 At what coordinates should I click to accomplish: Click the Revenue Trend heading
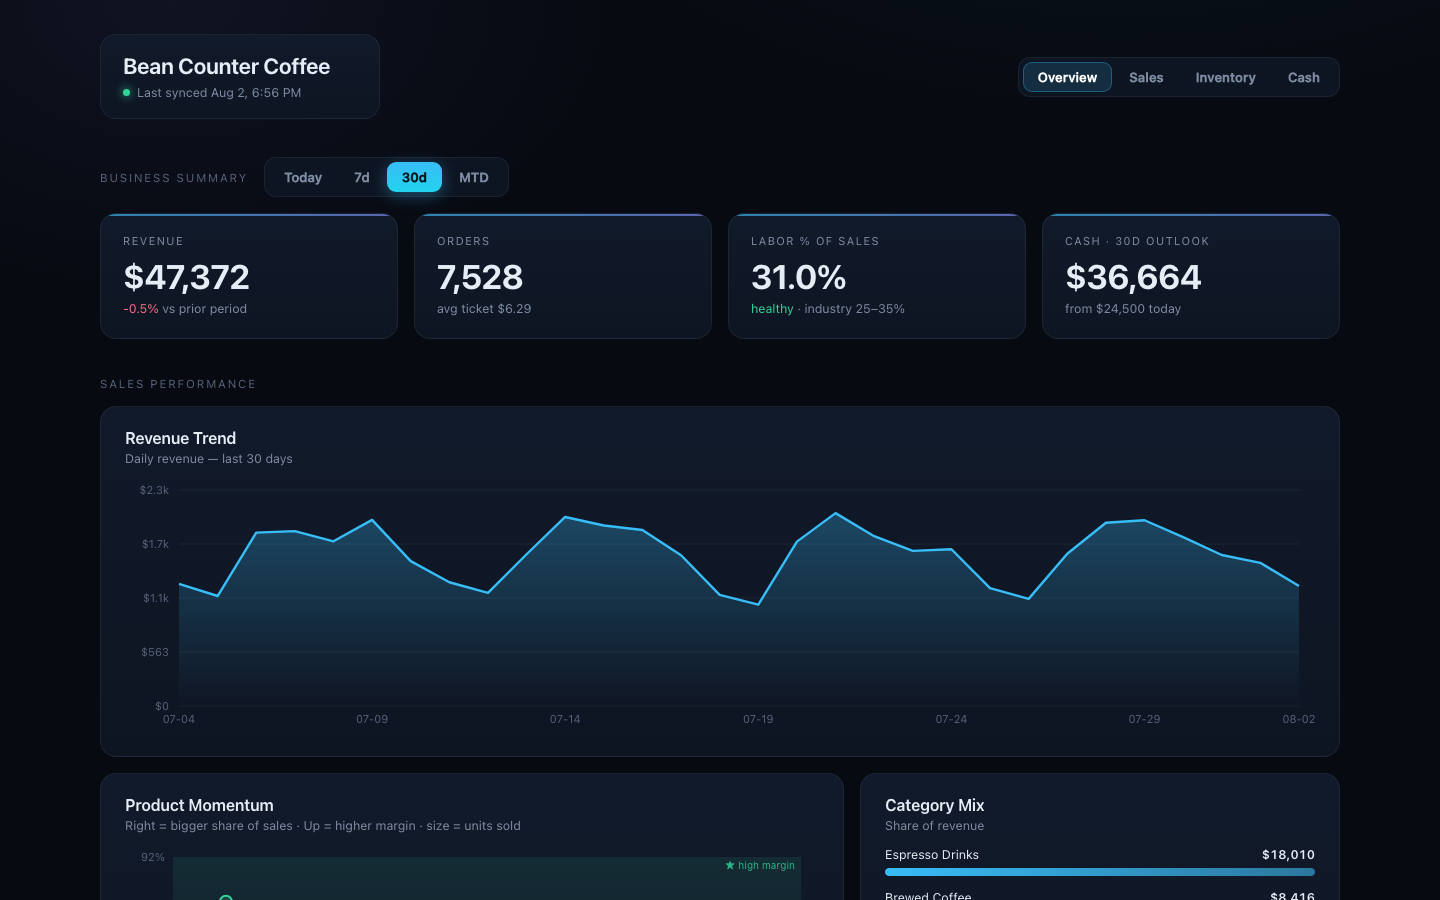click(181, 438)
